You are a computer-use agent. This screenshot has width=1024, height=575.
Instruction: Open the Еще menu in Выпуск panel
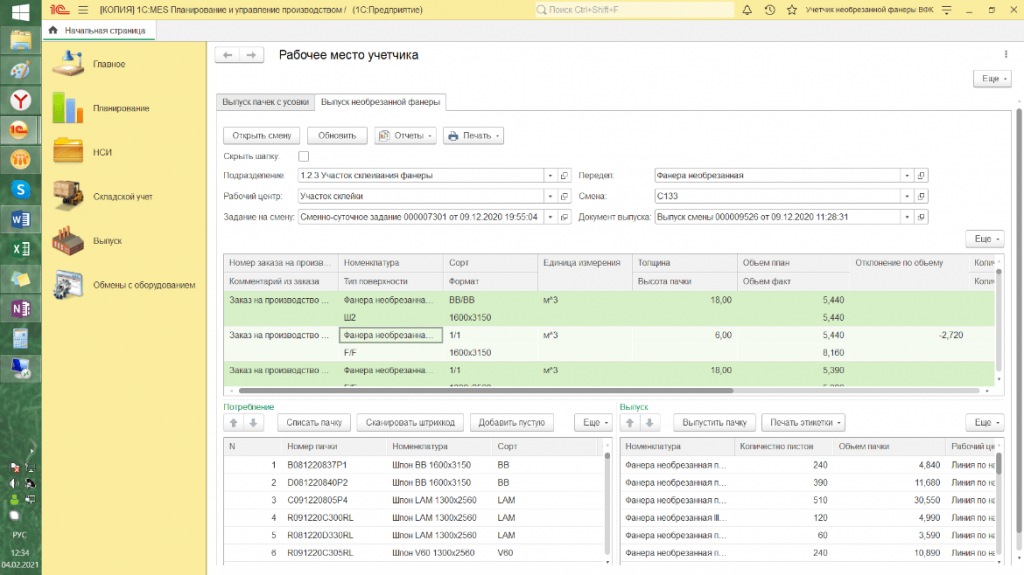tap(984, 423)
